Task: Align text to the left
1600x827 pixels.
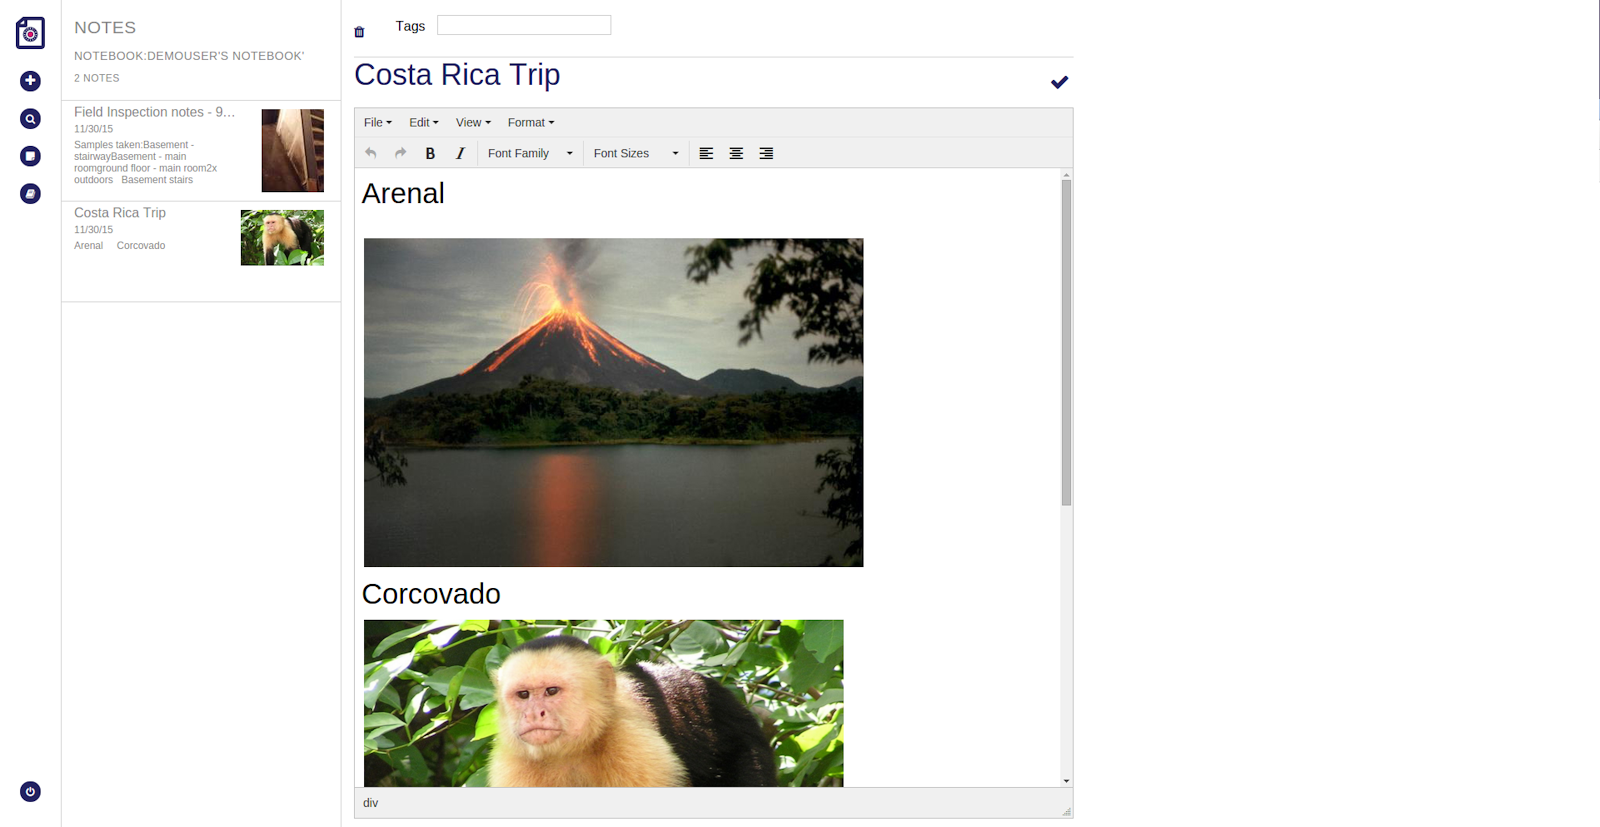Action: (x=706, y=153)
